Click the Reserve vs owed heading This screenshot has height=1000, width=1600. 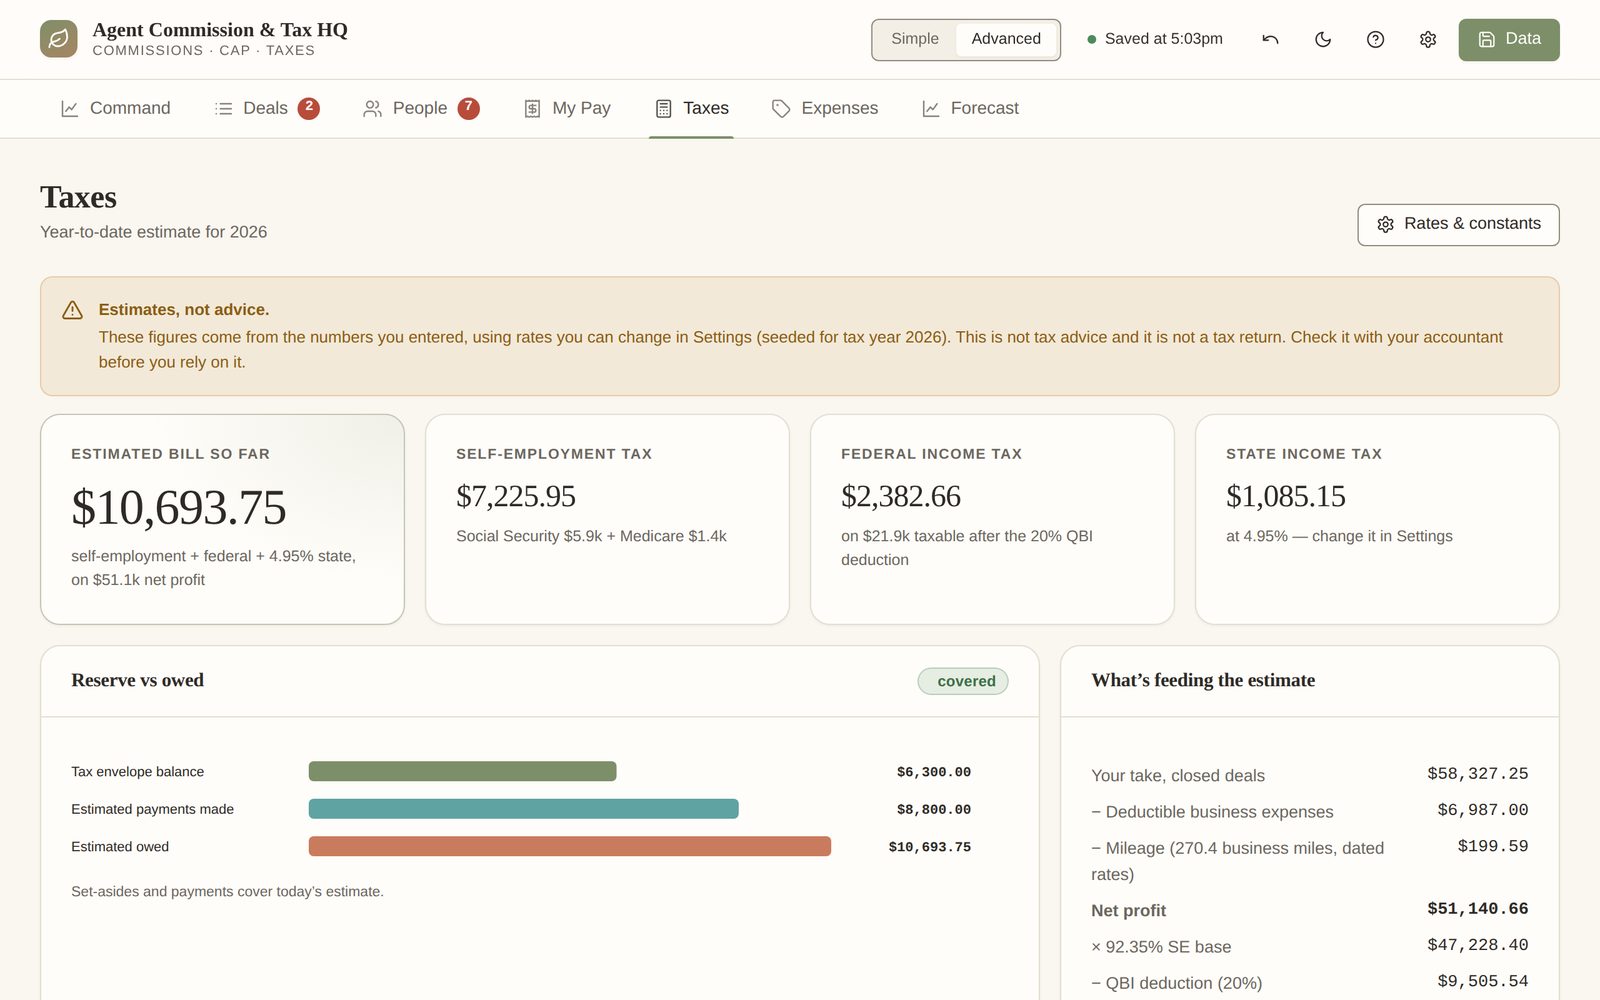click(x=137, y=681)
